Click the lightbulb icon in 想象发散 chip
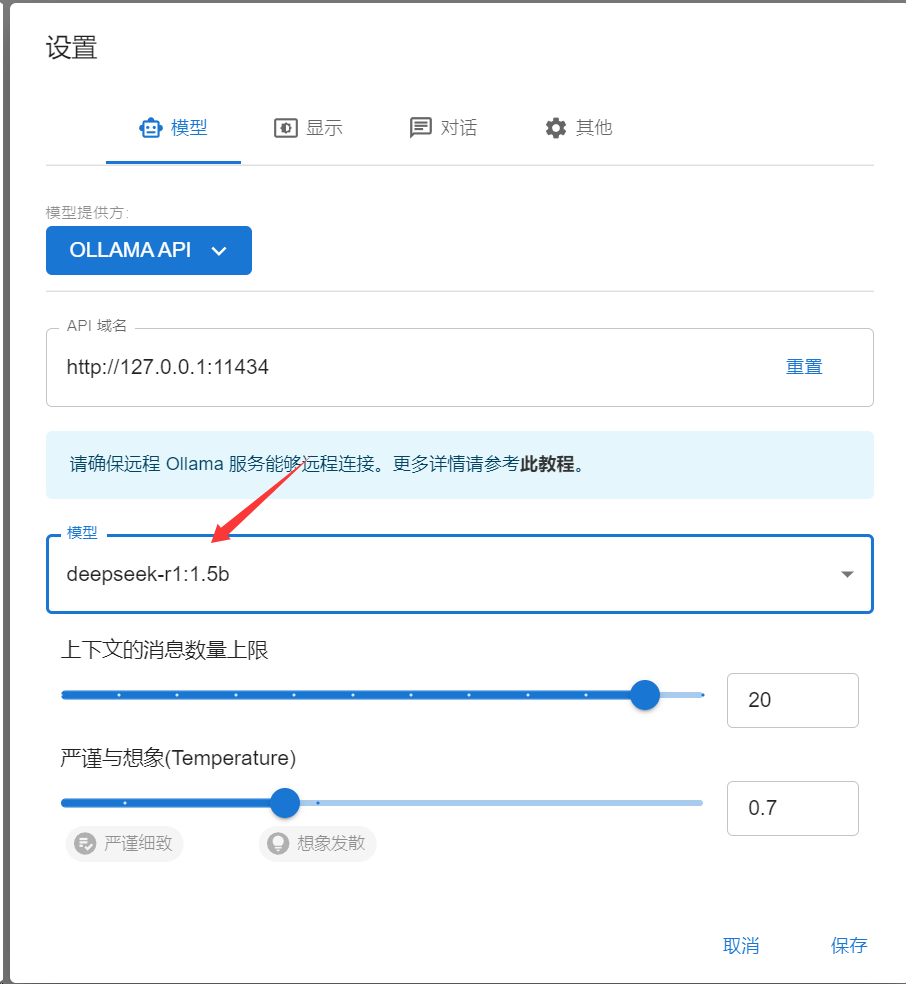 coord(278,843)
